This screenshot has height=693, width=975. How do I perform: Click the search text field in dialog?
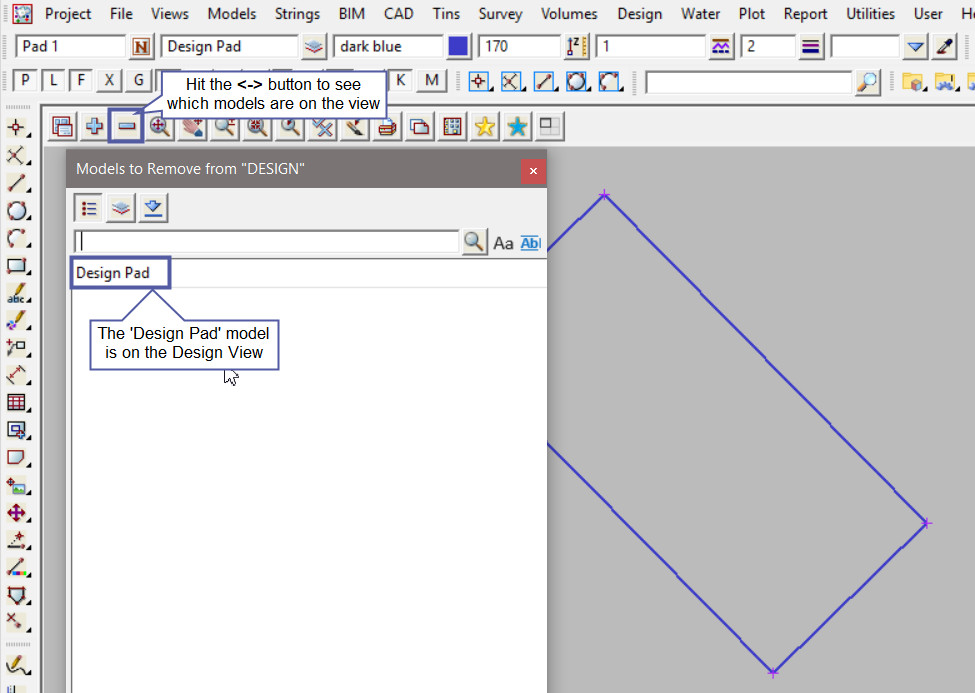click(x=267, y=241)
